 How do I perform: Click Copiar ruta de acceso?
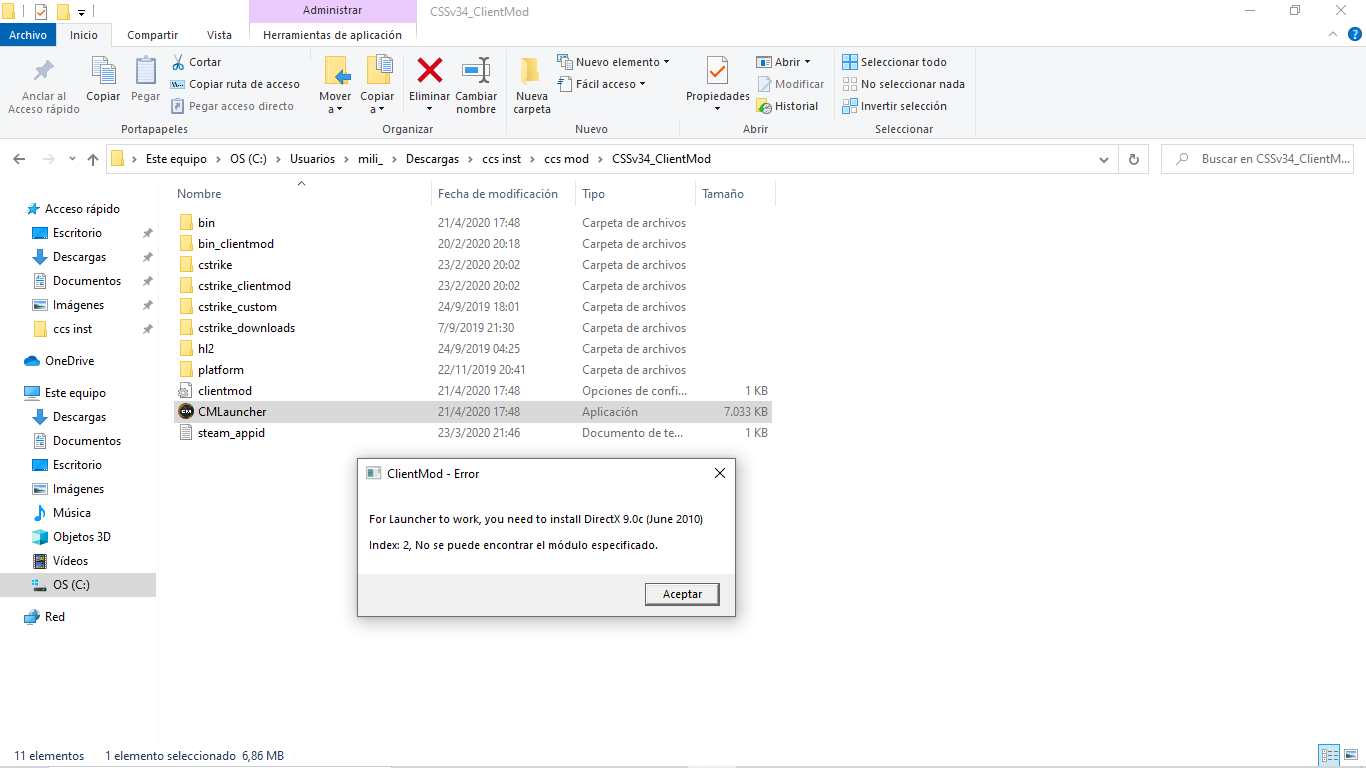click(x=235, y=84)
